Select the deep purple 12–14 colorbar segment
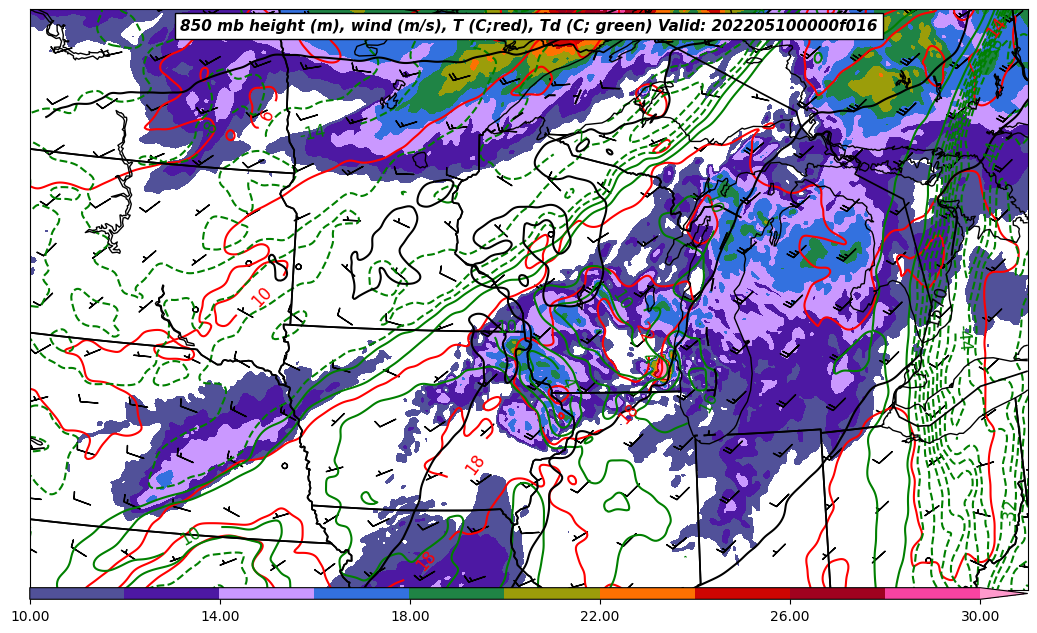The height and width of the screenshot is (633, 1037). (172, 593)
